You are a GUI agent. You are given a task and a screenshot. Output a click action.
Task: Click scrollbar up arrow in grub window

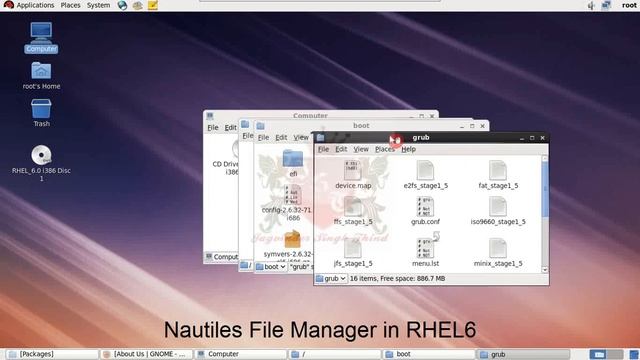point(544,158)
